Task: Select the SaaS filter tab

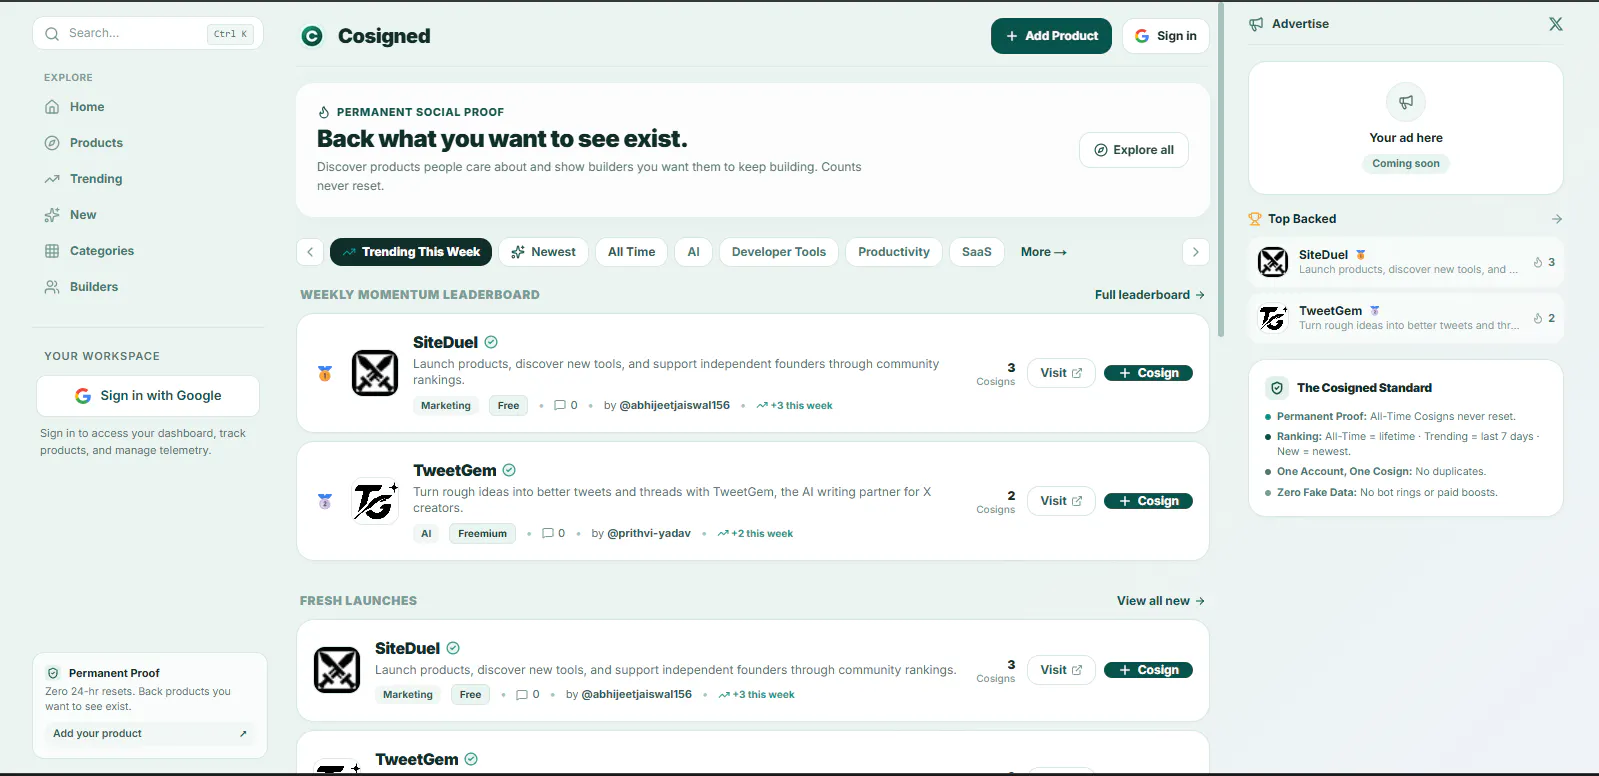Action: [977, 252]
